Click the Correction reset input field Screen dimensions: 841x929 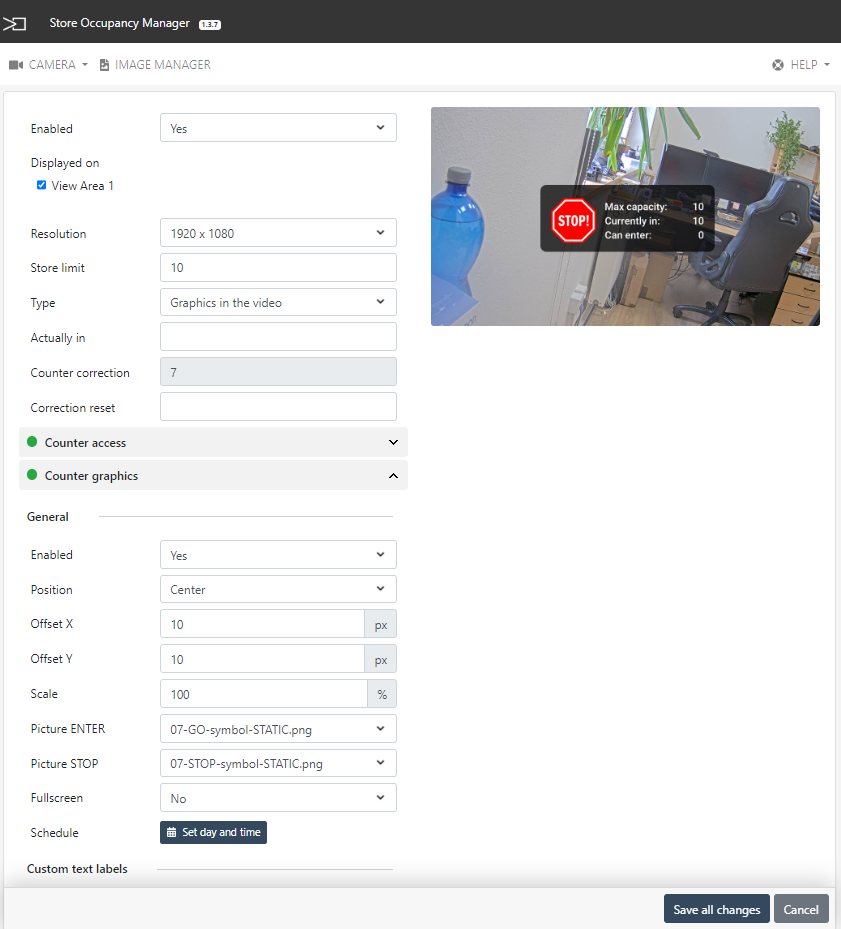coord(278,406)
